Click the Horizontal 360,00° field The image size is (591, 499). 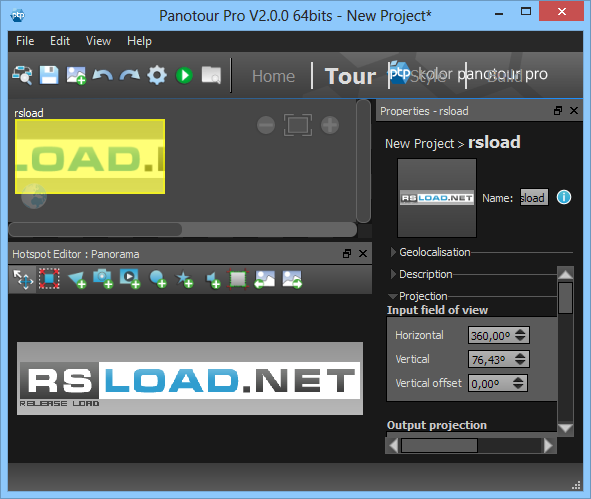(499, 335)
